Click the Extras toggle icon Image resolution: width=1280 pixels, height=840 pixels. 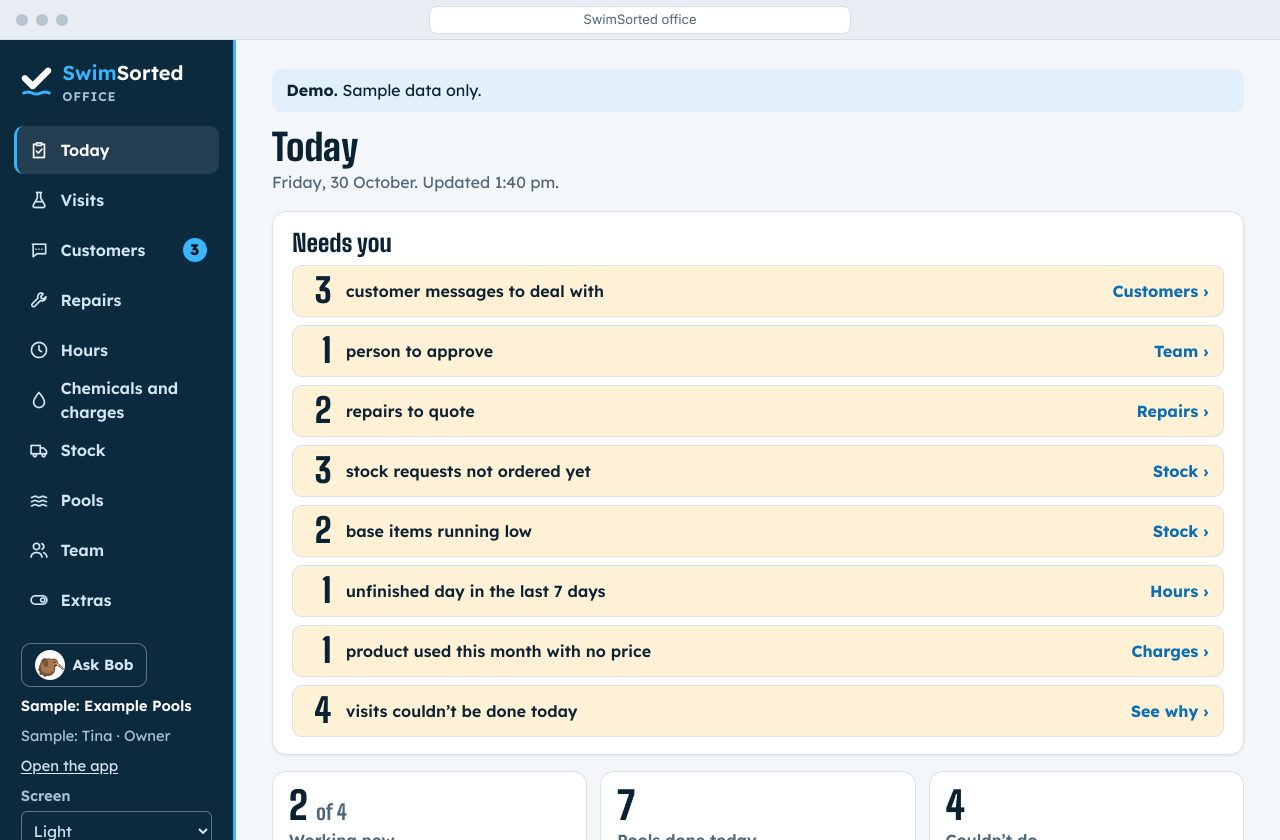[x=39, y=600]
